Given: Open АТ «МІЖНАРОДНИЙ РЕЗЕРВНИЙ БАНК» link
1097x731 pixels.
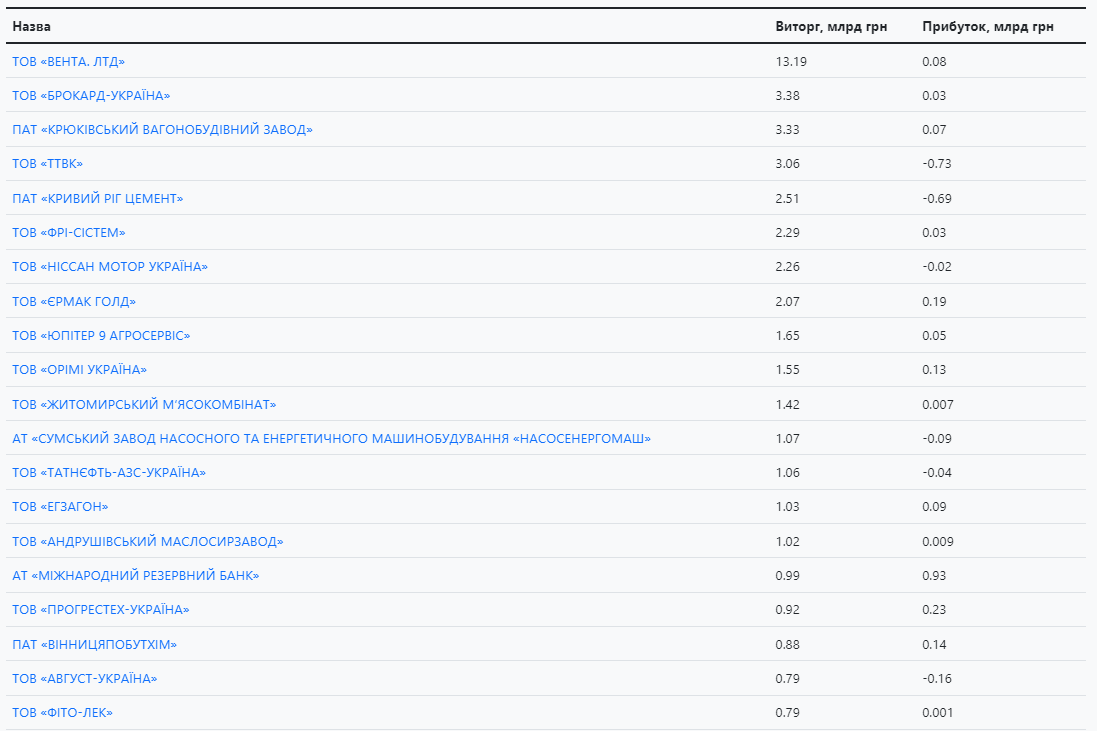Looking at the screenshot, I should pyautogui.click(x=136, y=576).
